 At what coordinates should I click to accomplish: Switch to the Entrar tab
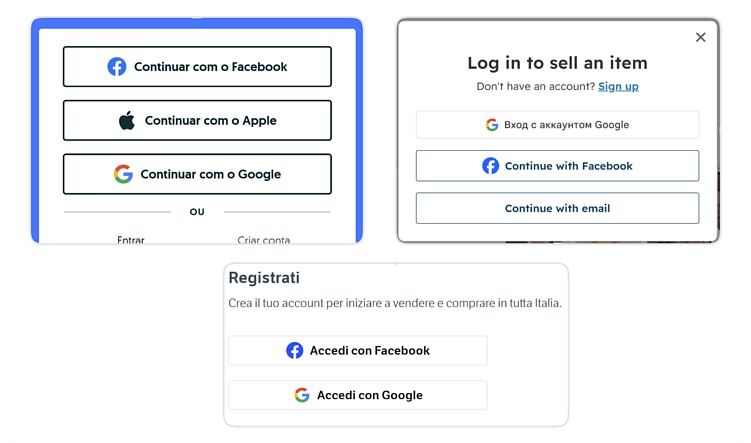click(130, 240)
